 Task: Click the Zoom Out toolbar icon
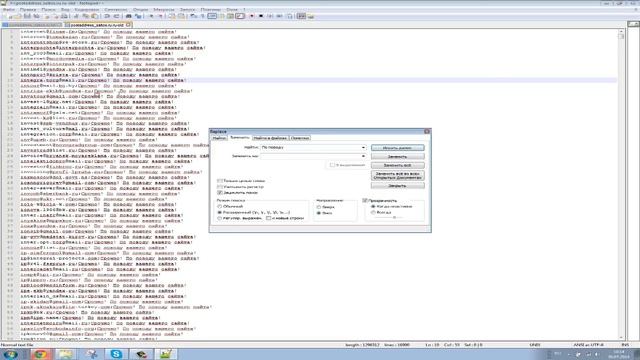coord(160,16)
